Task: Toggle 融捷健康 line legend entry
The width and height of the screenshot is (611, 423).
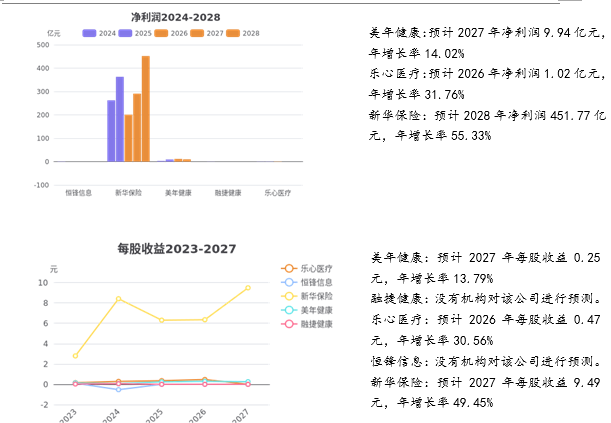Action: (307, 324)
